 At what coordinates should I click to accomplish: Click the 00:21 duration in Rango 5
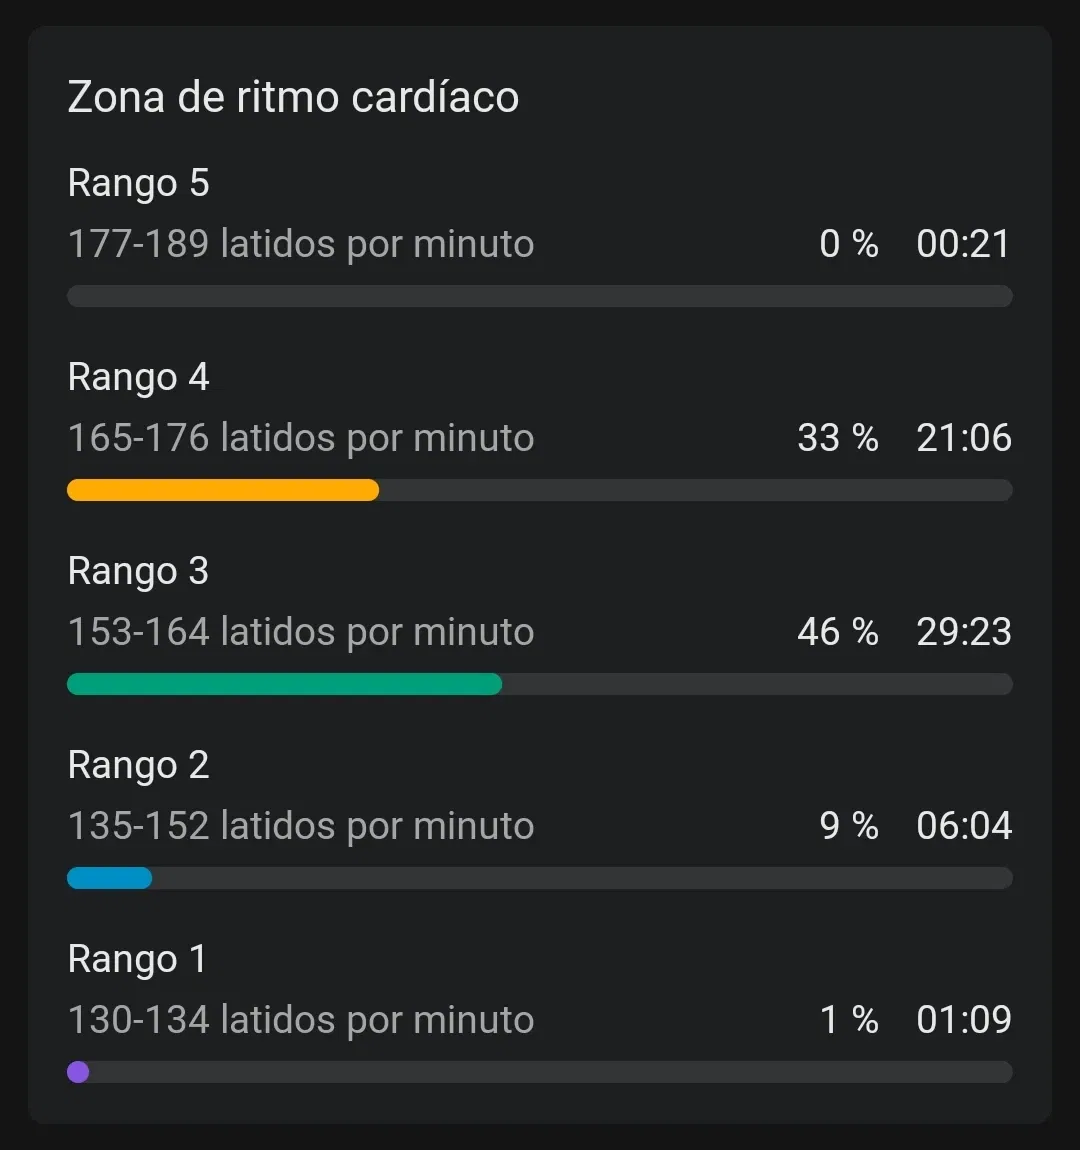coord(964,244)
